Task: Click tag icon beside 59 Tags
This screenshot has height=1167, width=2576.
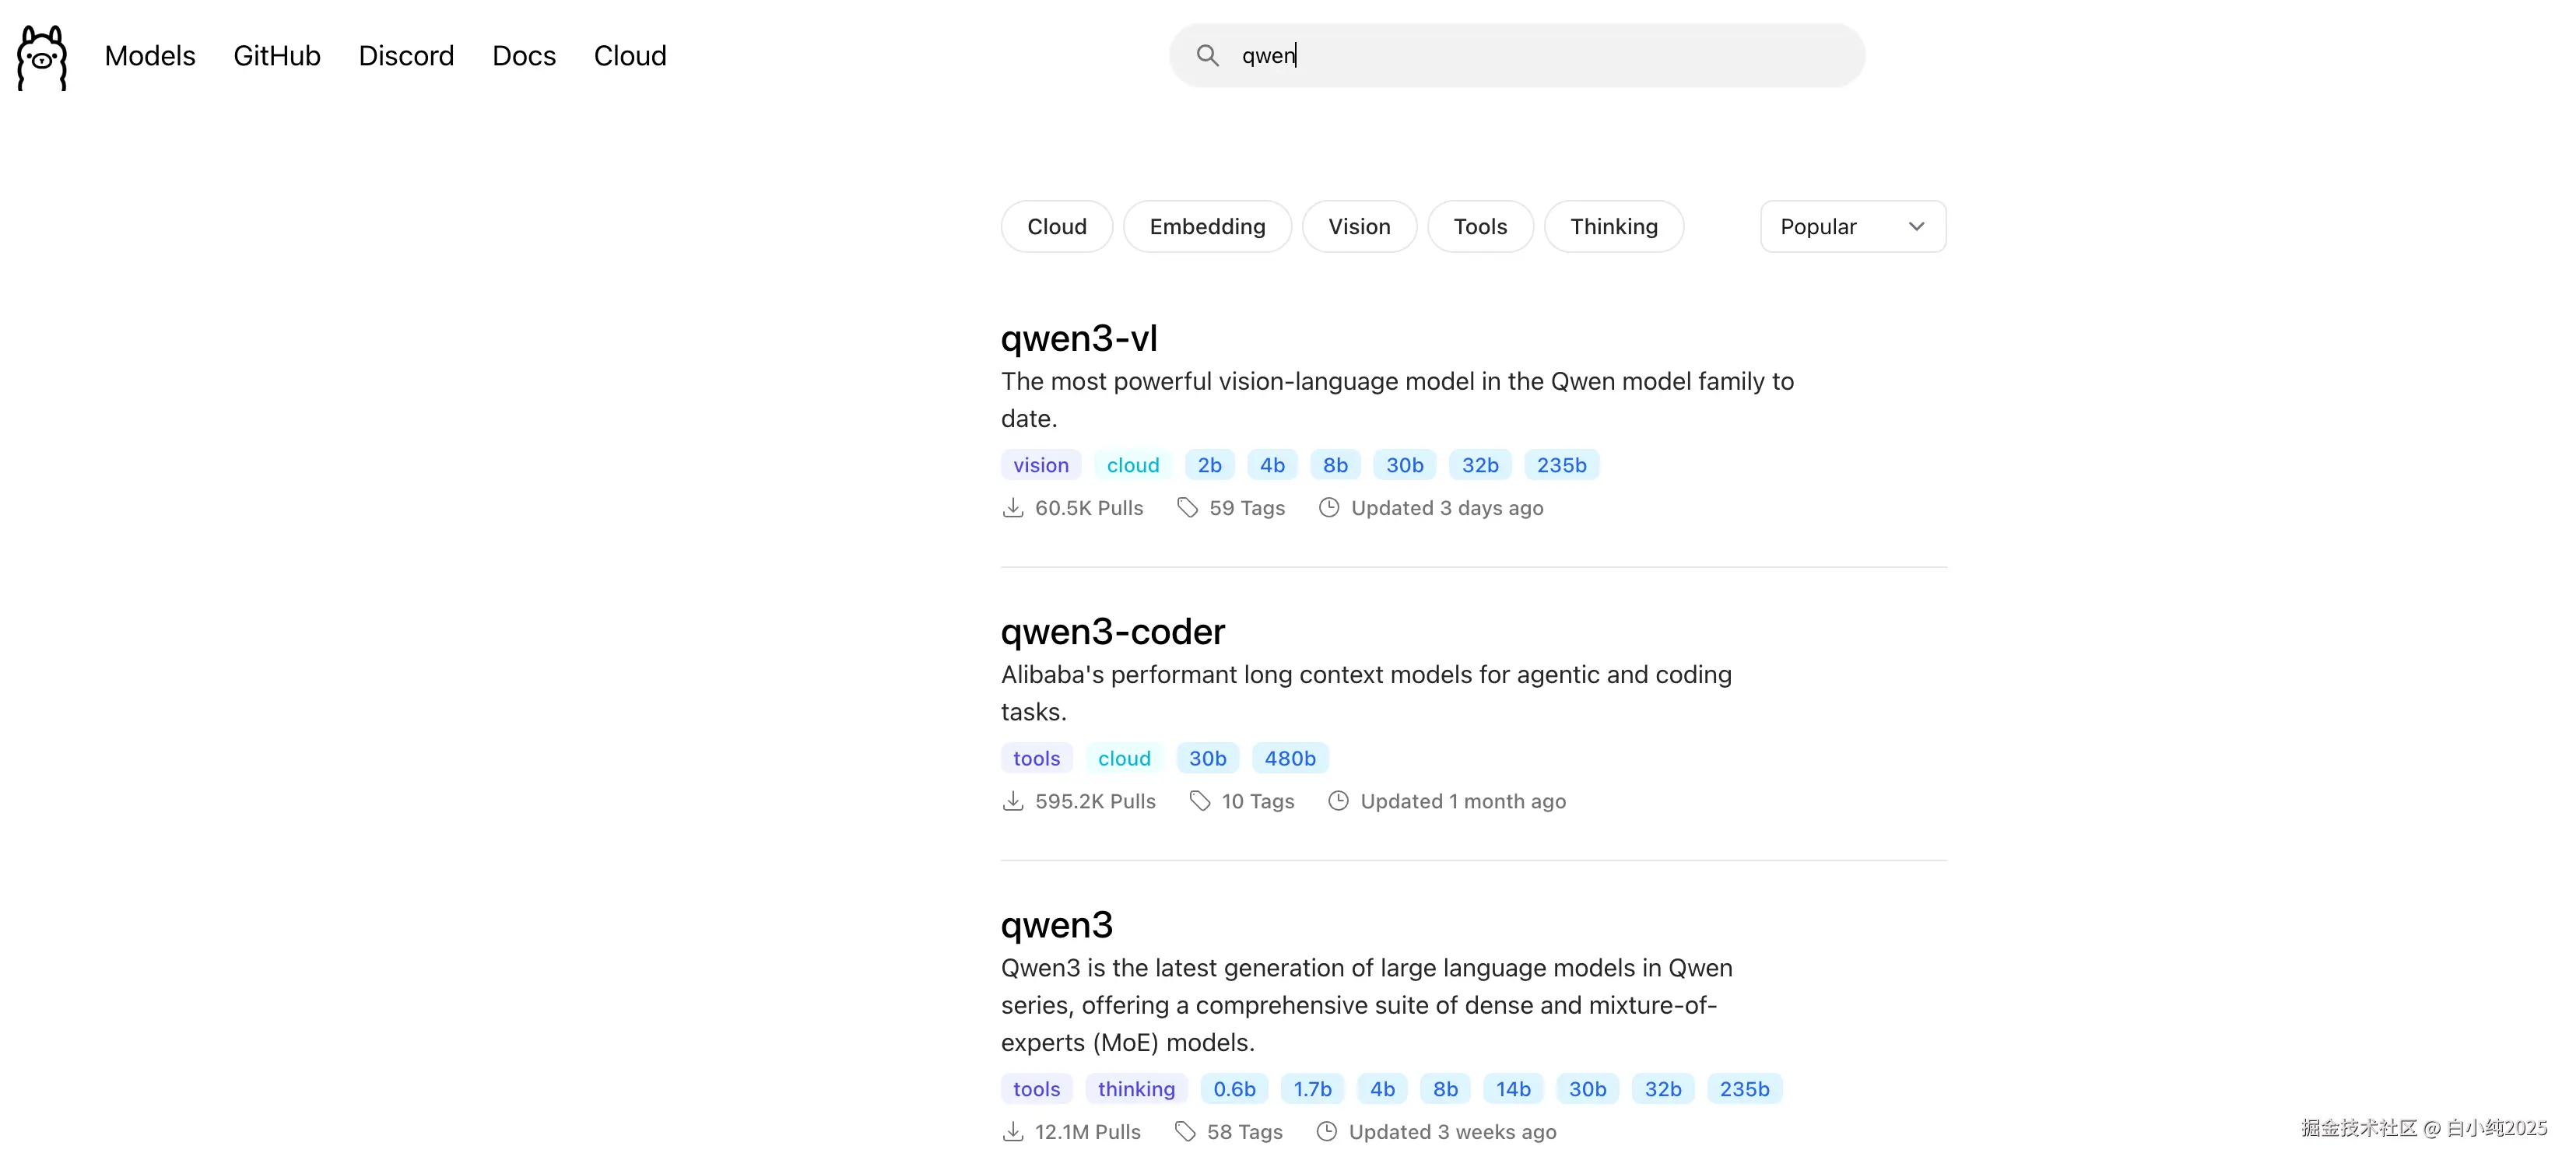Action: (1187, 508)
